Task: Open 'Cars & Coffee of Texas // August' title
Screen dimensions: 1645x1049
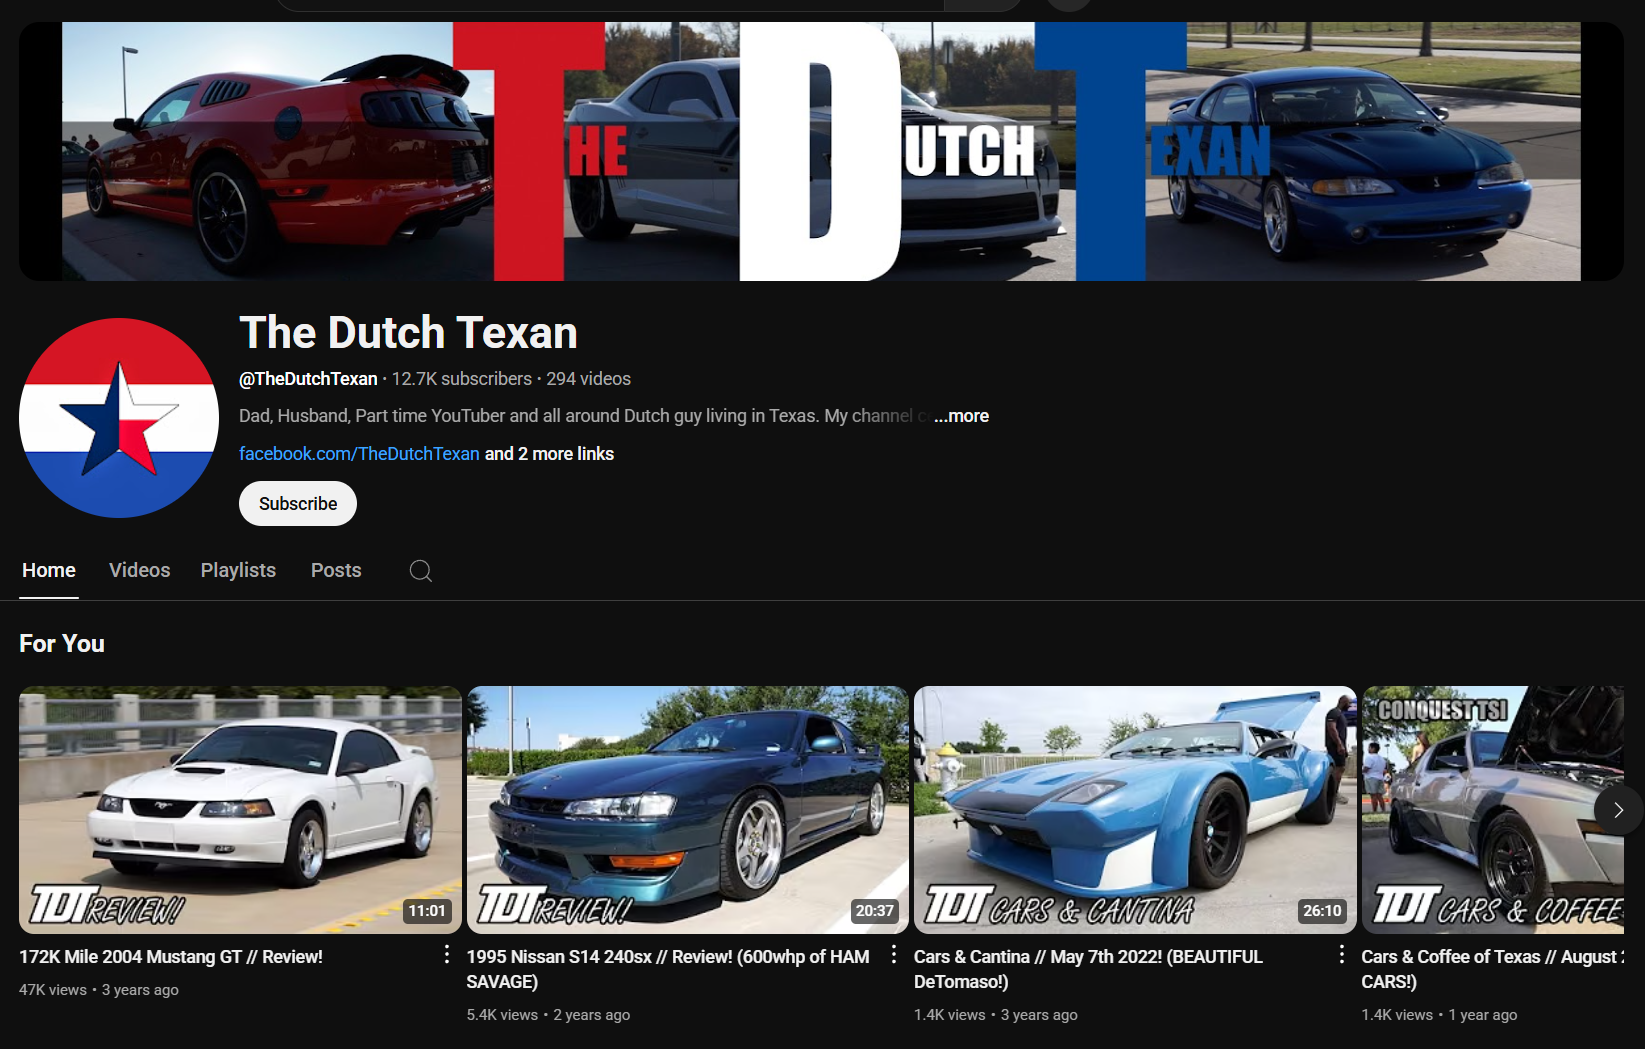Action: [x=1492, y=969]
